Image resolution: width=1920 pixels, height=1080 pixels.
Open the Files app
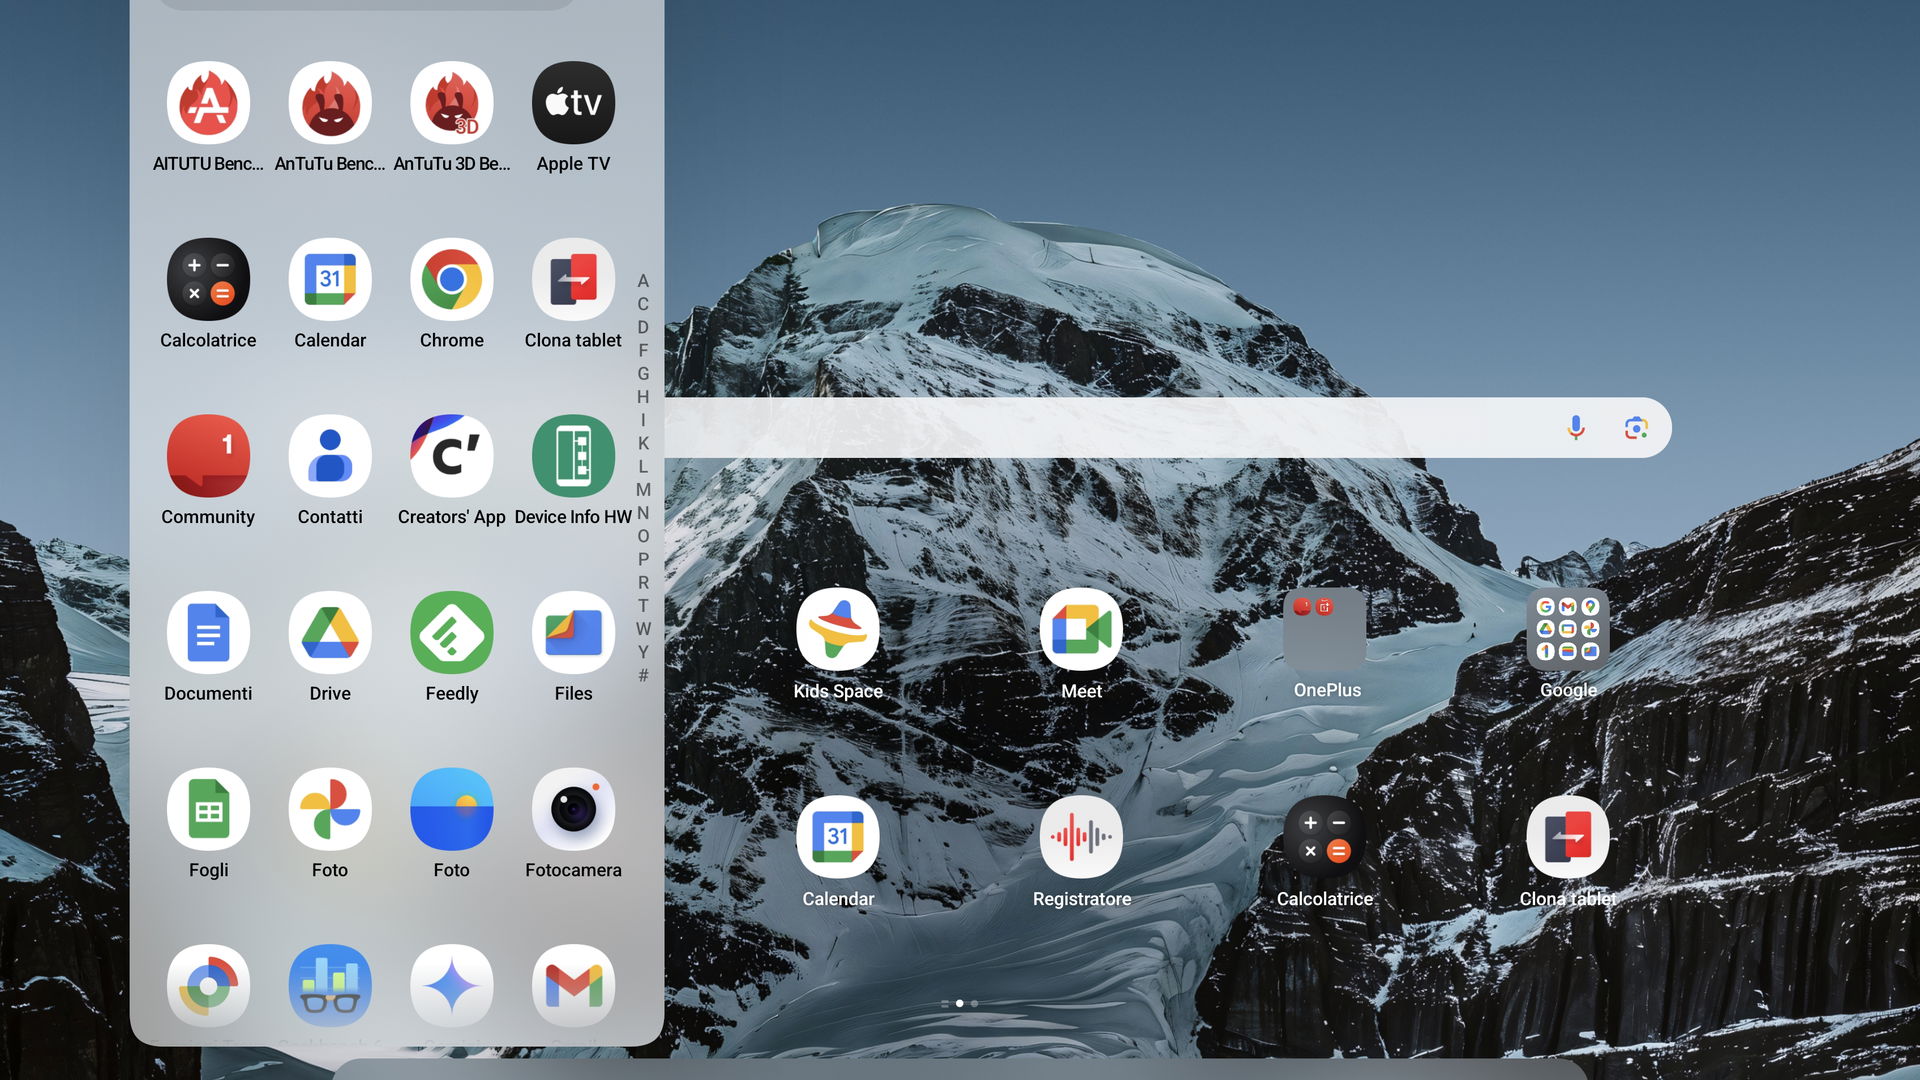[x=573, y=633]
